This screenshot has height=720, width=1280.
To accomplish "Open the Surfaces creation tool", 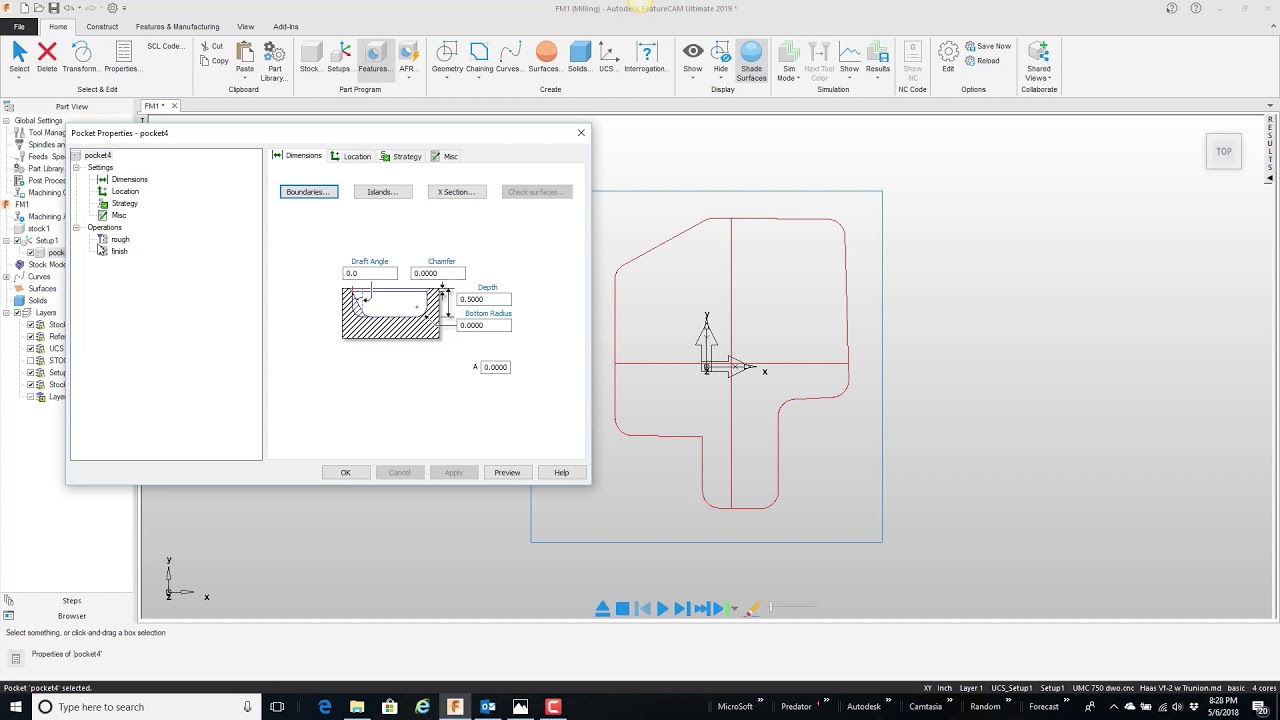I will pos(545,57).
